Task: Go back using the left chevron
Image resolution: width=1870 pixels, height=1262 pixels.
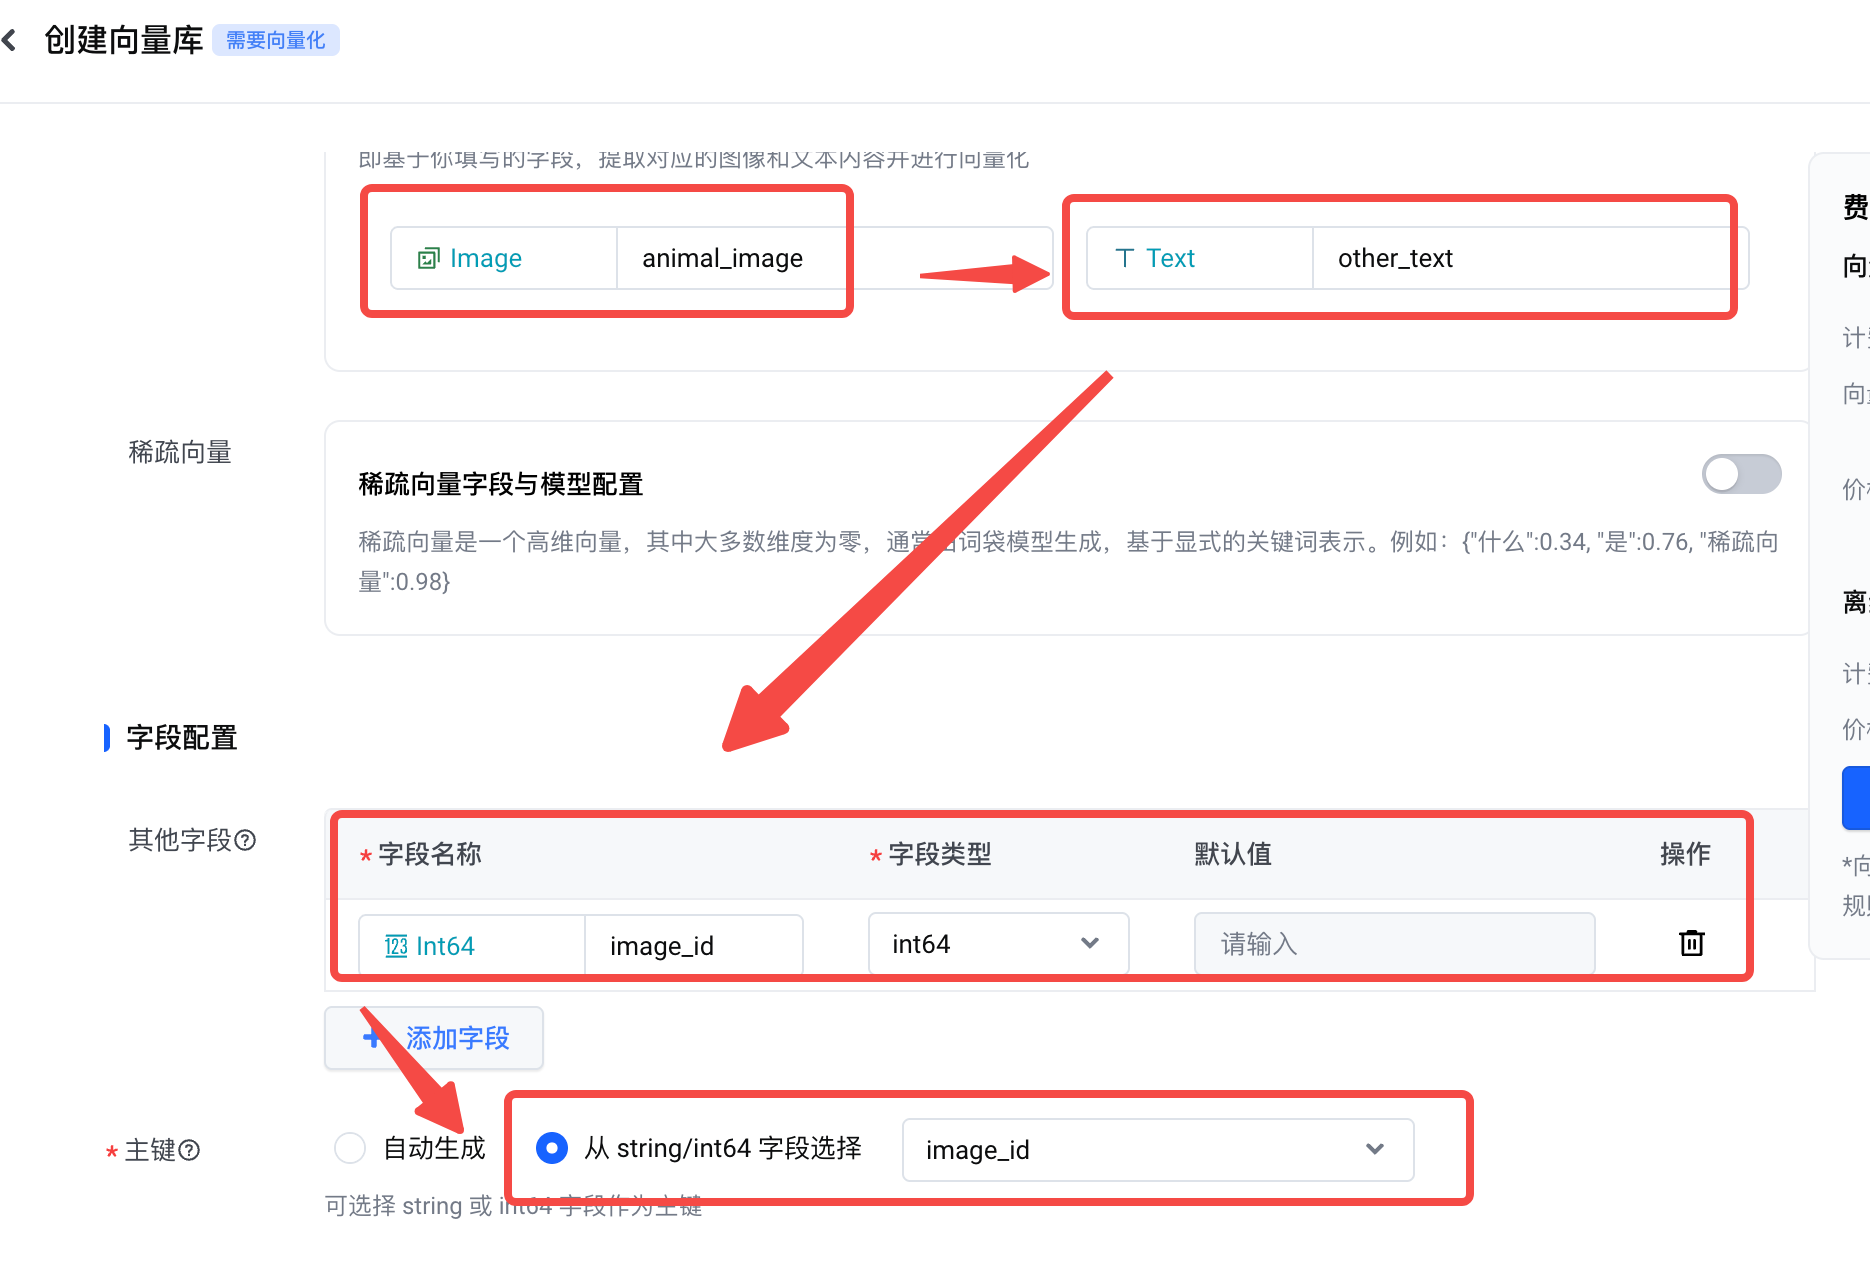Action: 10,40
